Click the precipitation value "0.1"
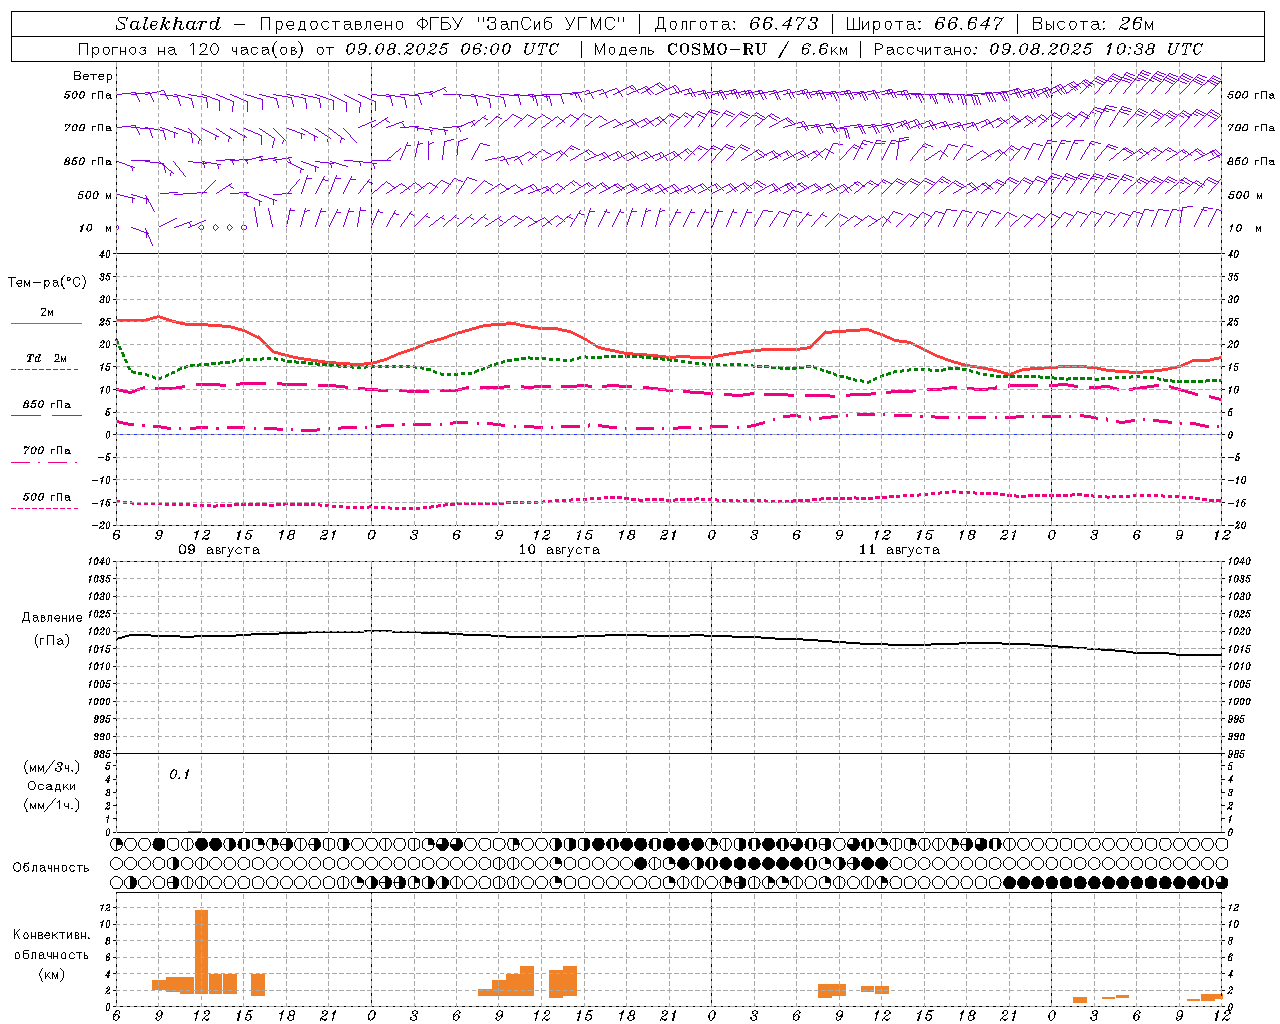The height and width of the screenshot is (1024, 1280). [179, 774]
